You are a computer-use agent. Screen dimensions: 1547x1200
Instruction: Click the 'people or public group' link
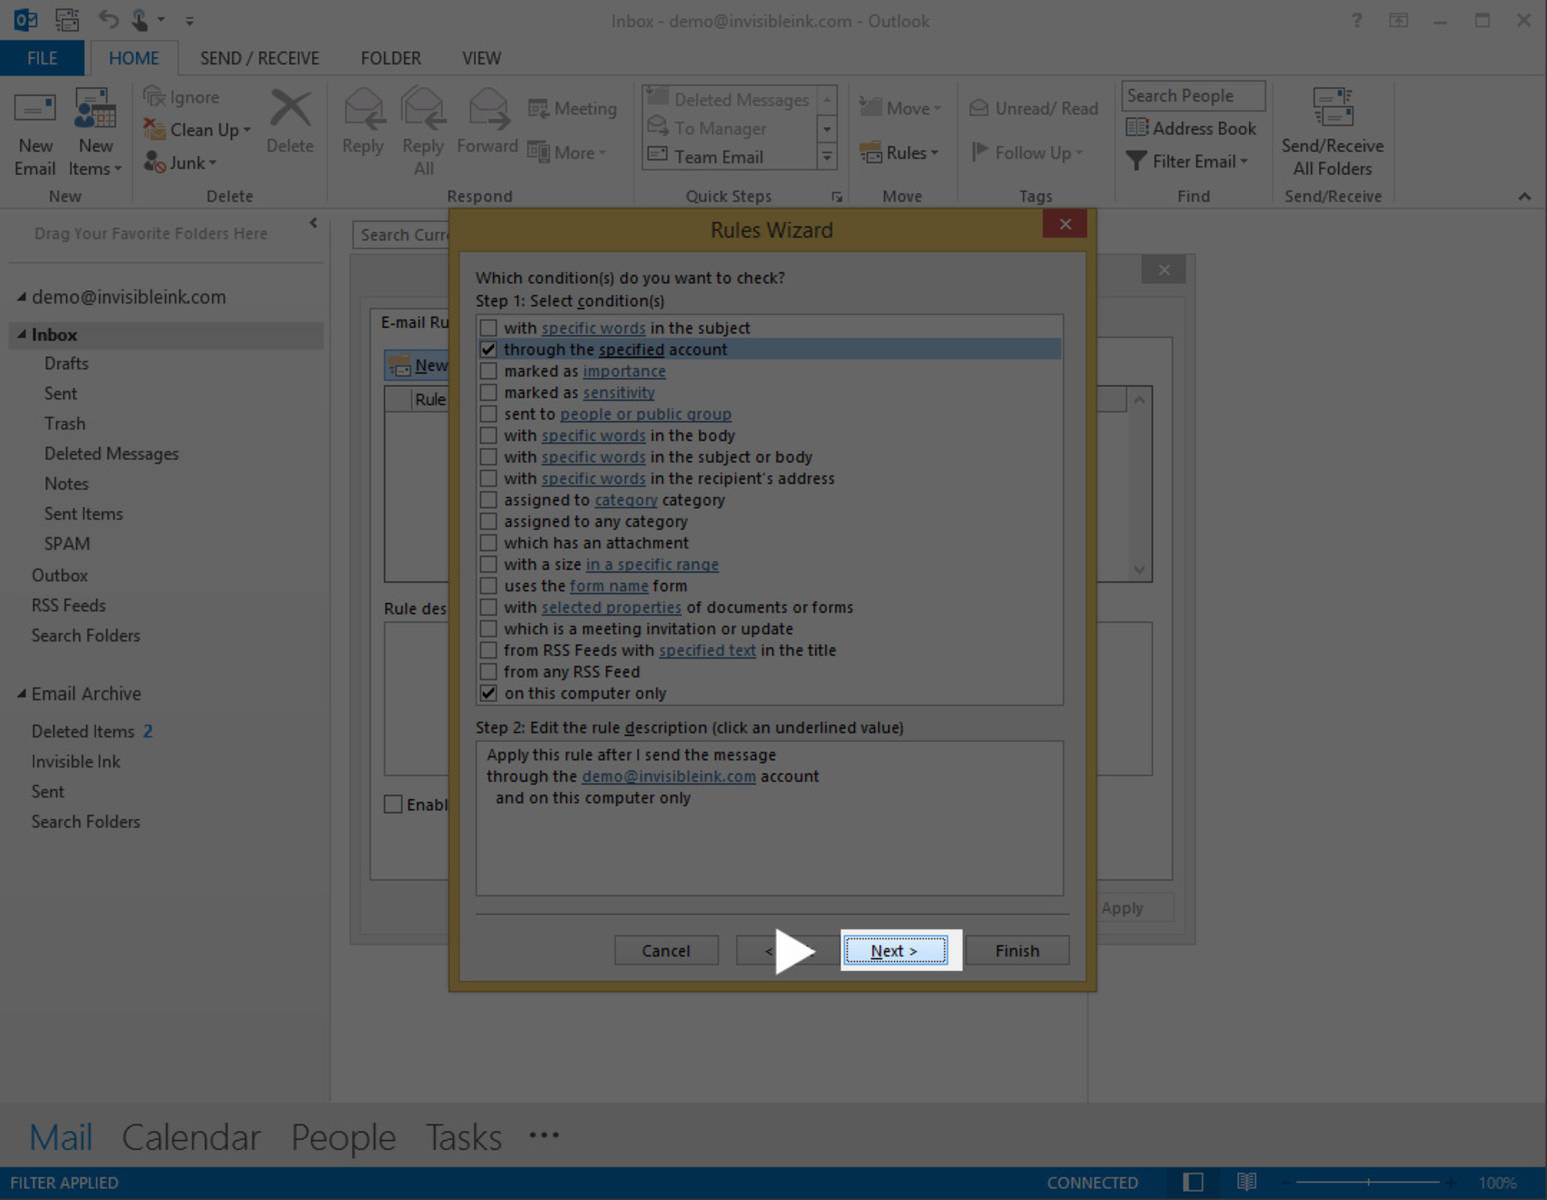[645, 414]
